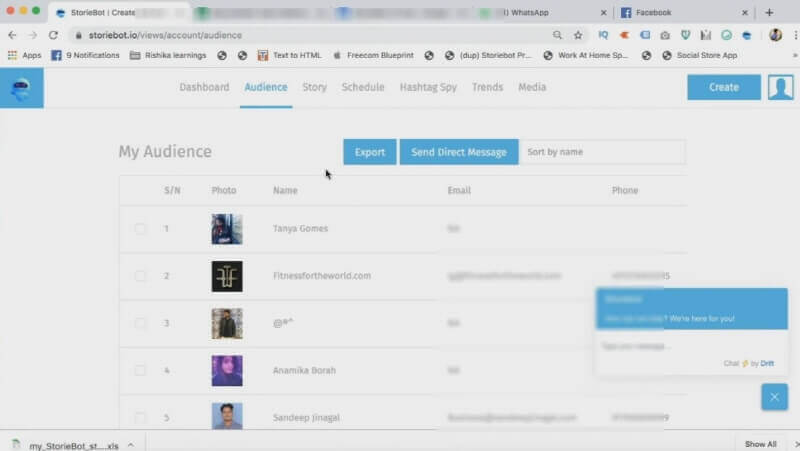Click Tanya Gomes profile photo
800x451 pixels.
pyautogui.click(x=227, y=229)
